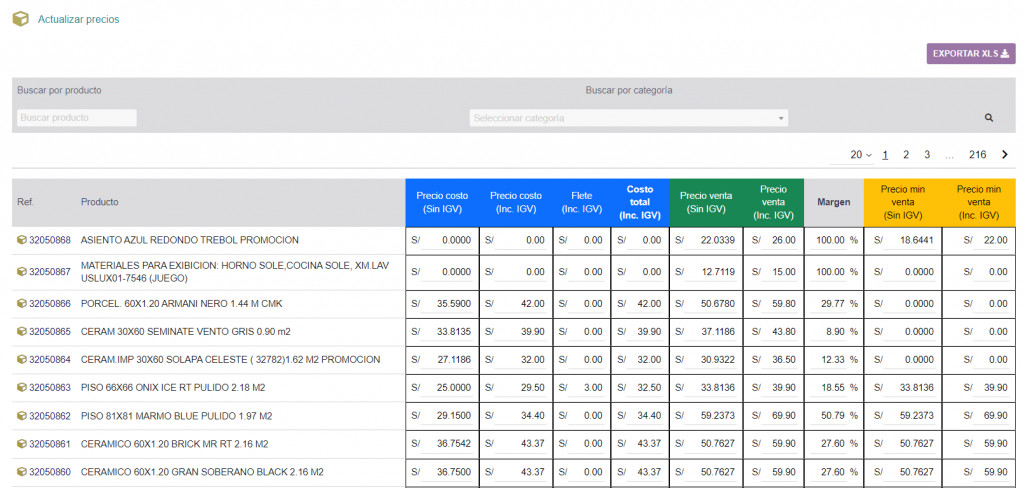
Task: Edit Precio venta Inc. IGV for ASIENTO AZUL
Action: (779, 240)
